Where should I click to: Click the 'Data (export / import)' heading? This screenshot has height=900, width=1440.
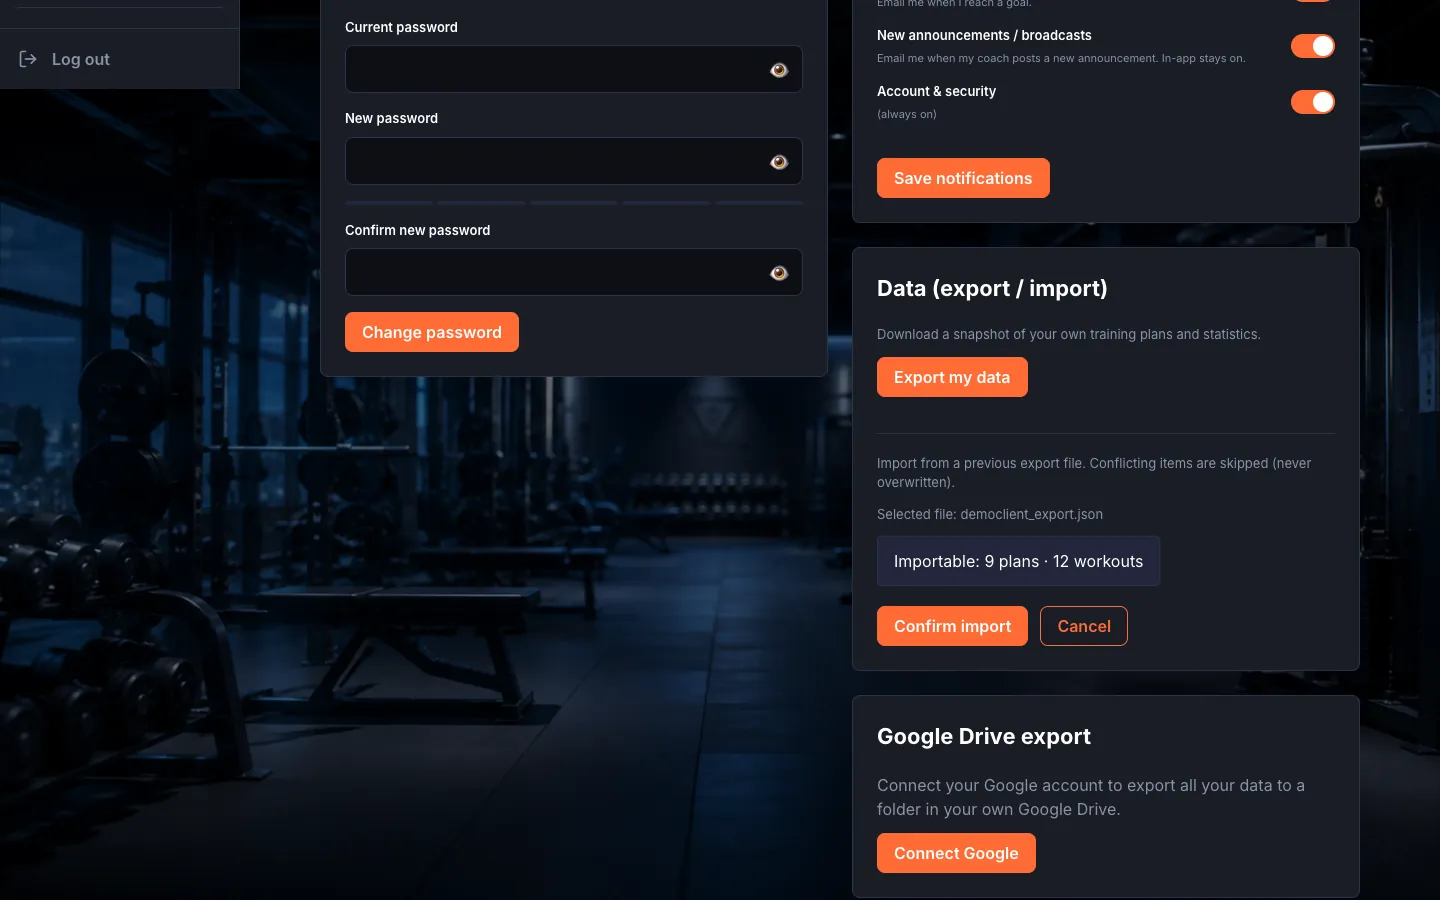pyautogui.click(x=992, y=288)
